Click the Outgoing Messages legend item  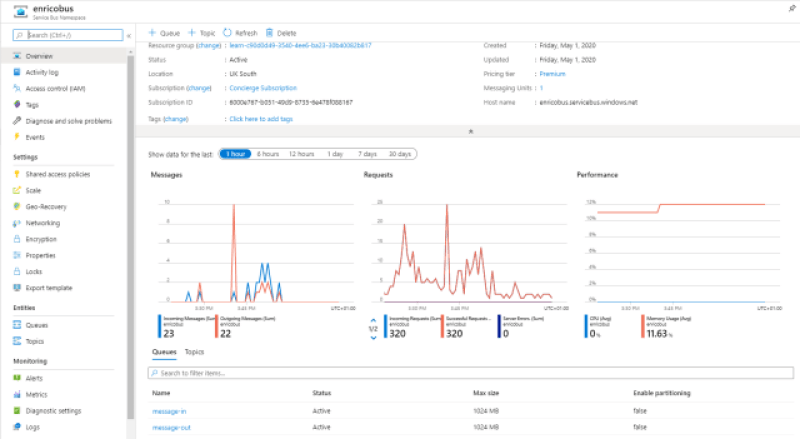tap(245, 326)
